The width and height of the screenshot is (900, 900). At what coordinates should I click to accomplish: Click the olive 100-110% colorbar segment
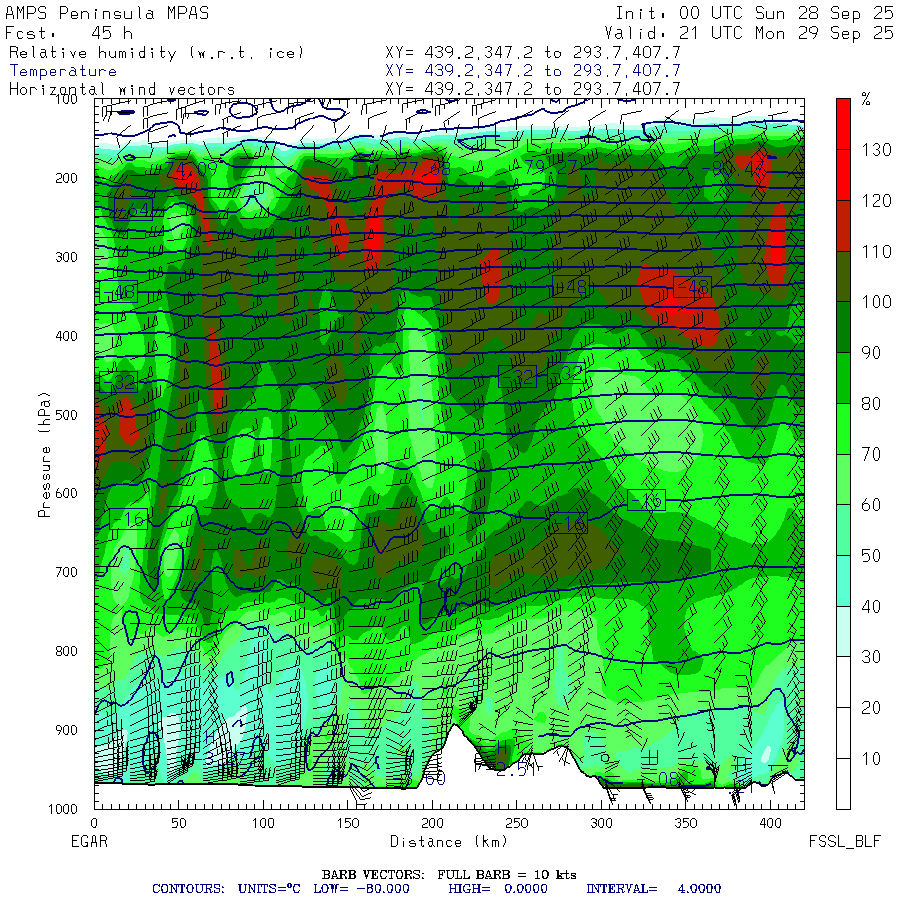(x=843, y=276)
